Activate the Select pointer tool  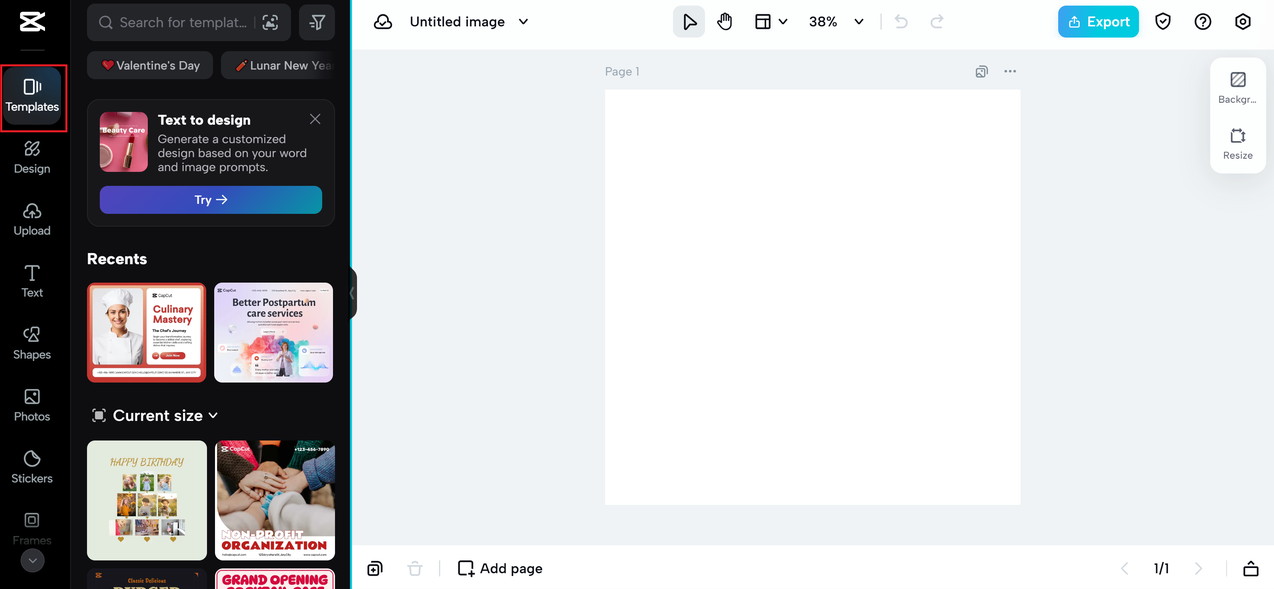(x=689, y=22)
